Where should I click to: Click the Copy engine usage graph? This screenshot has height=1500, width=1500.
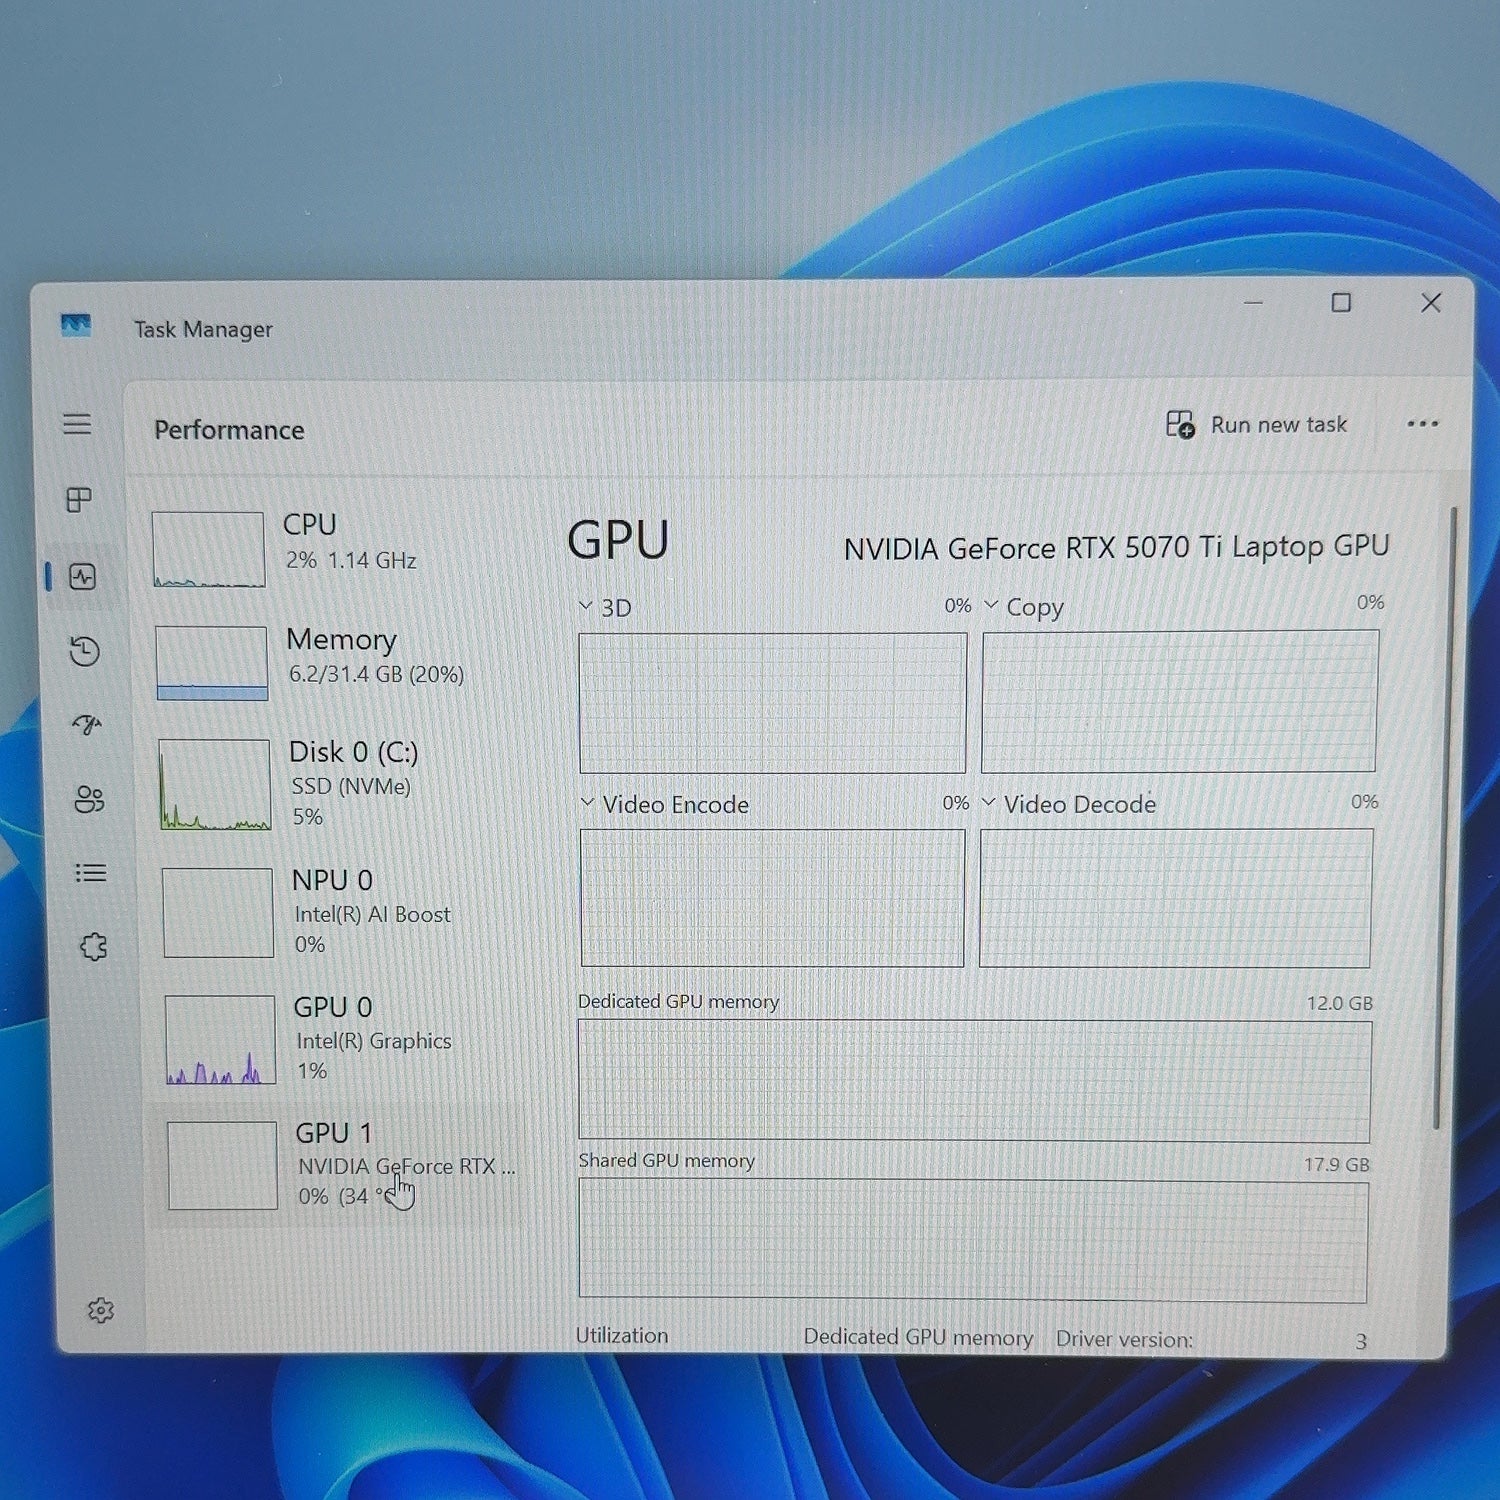[1179, 701]
